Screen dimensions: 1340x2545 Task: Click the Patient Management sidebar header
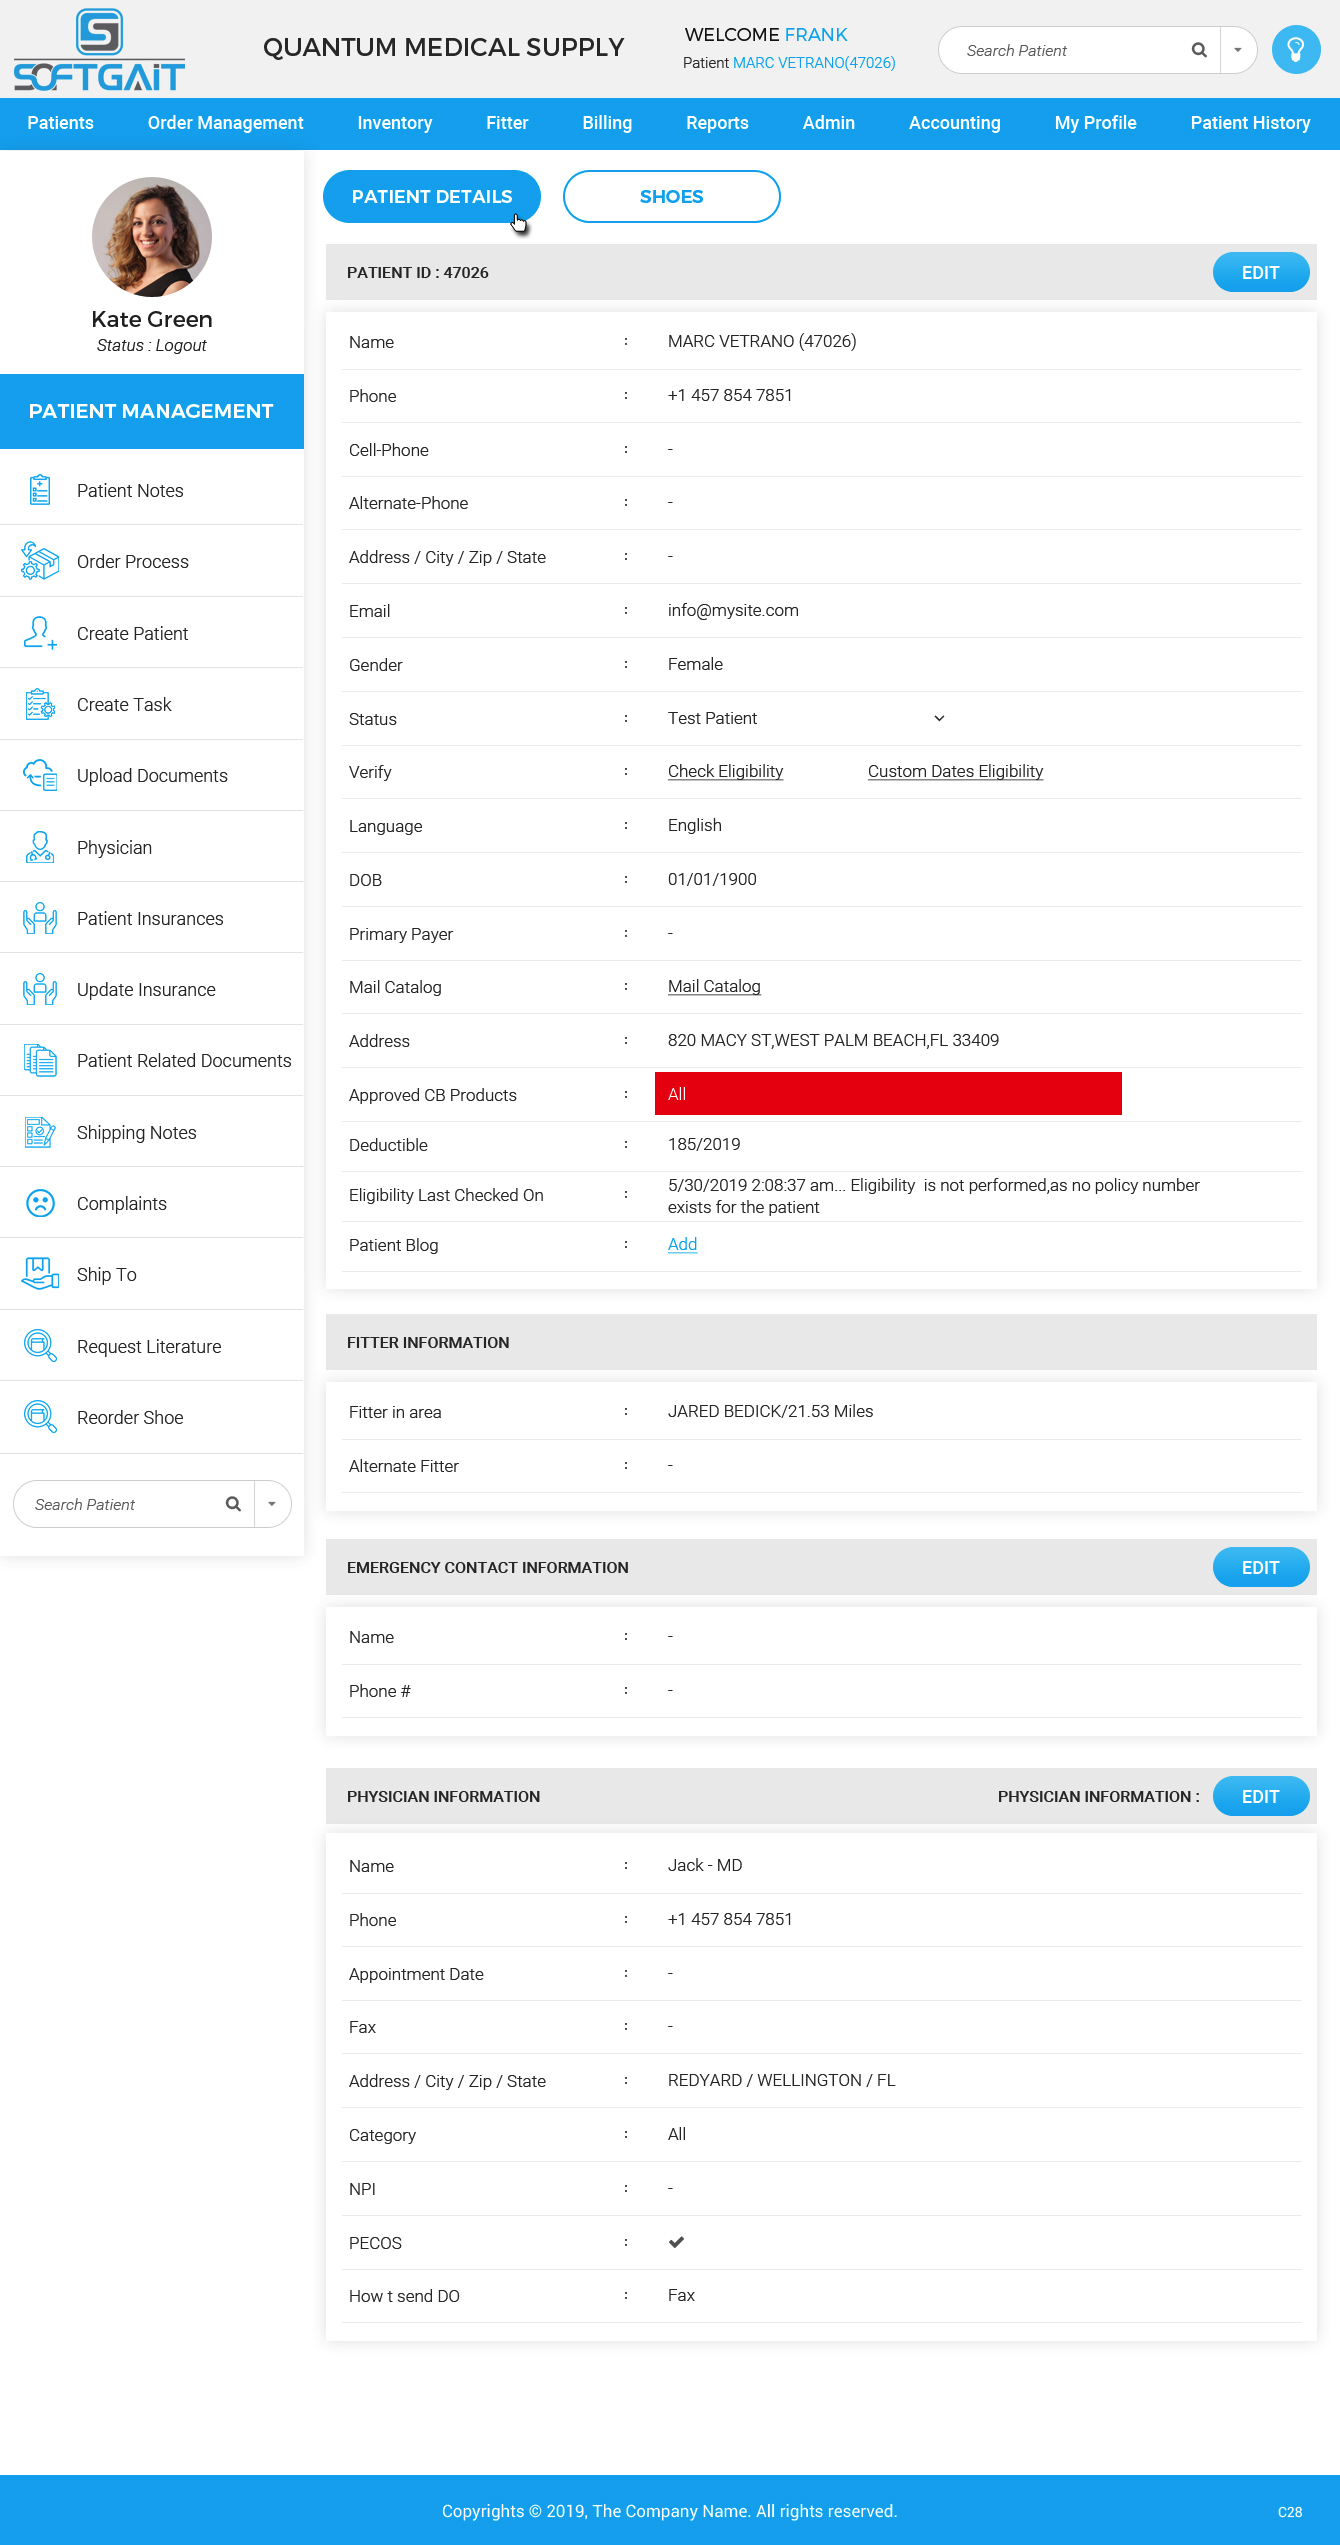tap(152, 411)
